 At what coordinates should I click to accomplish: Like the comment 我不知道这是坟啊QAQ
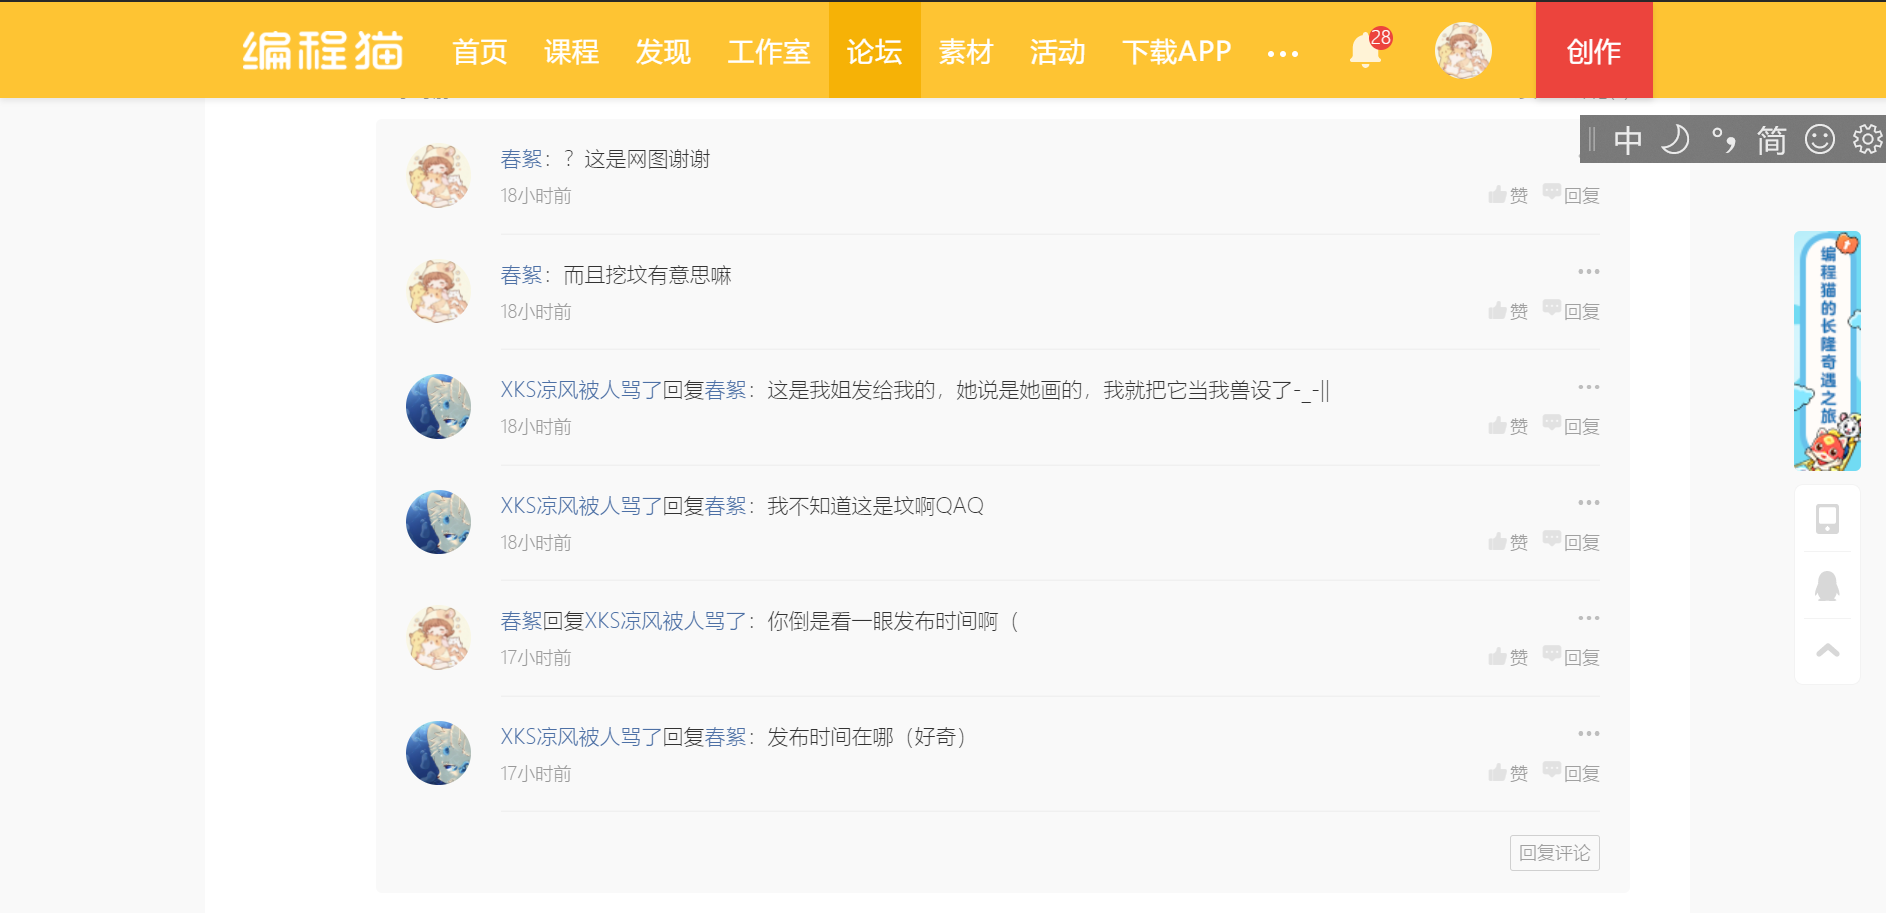coord(1508,542)
